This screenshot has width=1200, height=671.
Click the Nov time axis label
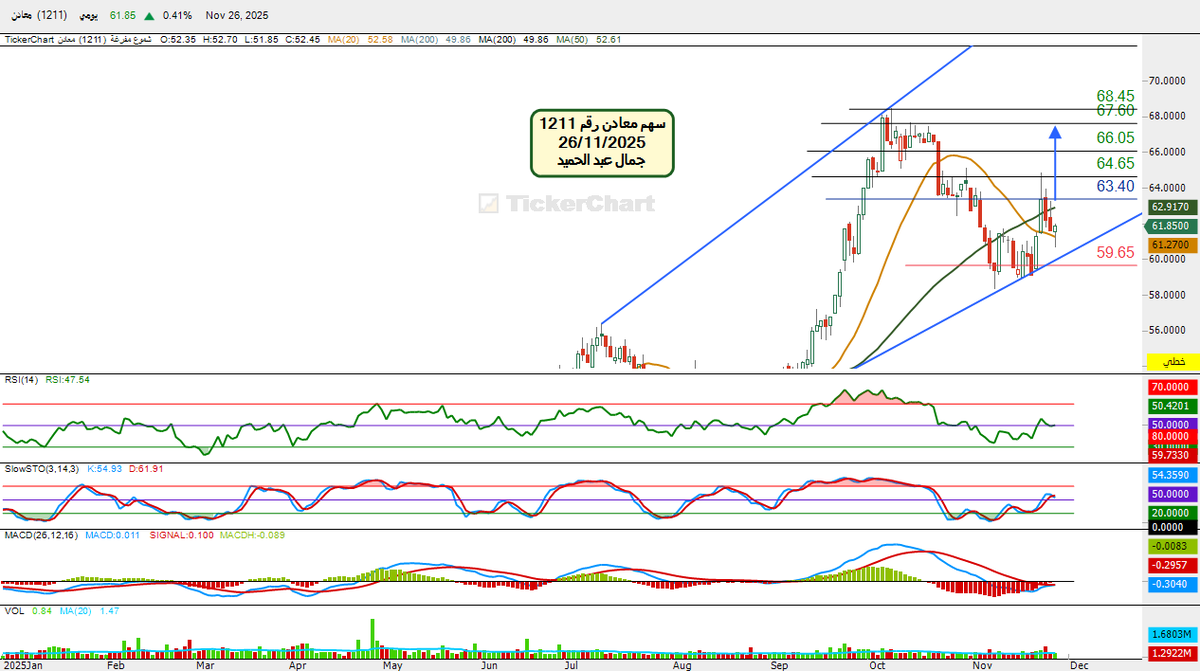click(980, 664)
